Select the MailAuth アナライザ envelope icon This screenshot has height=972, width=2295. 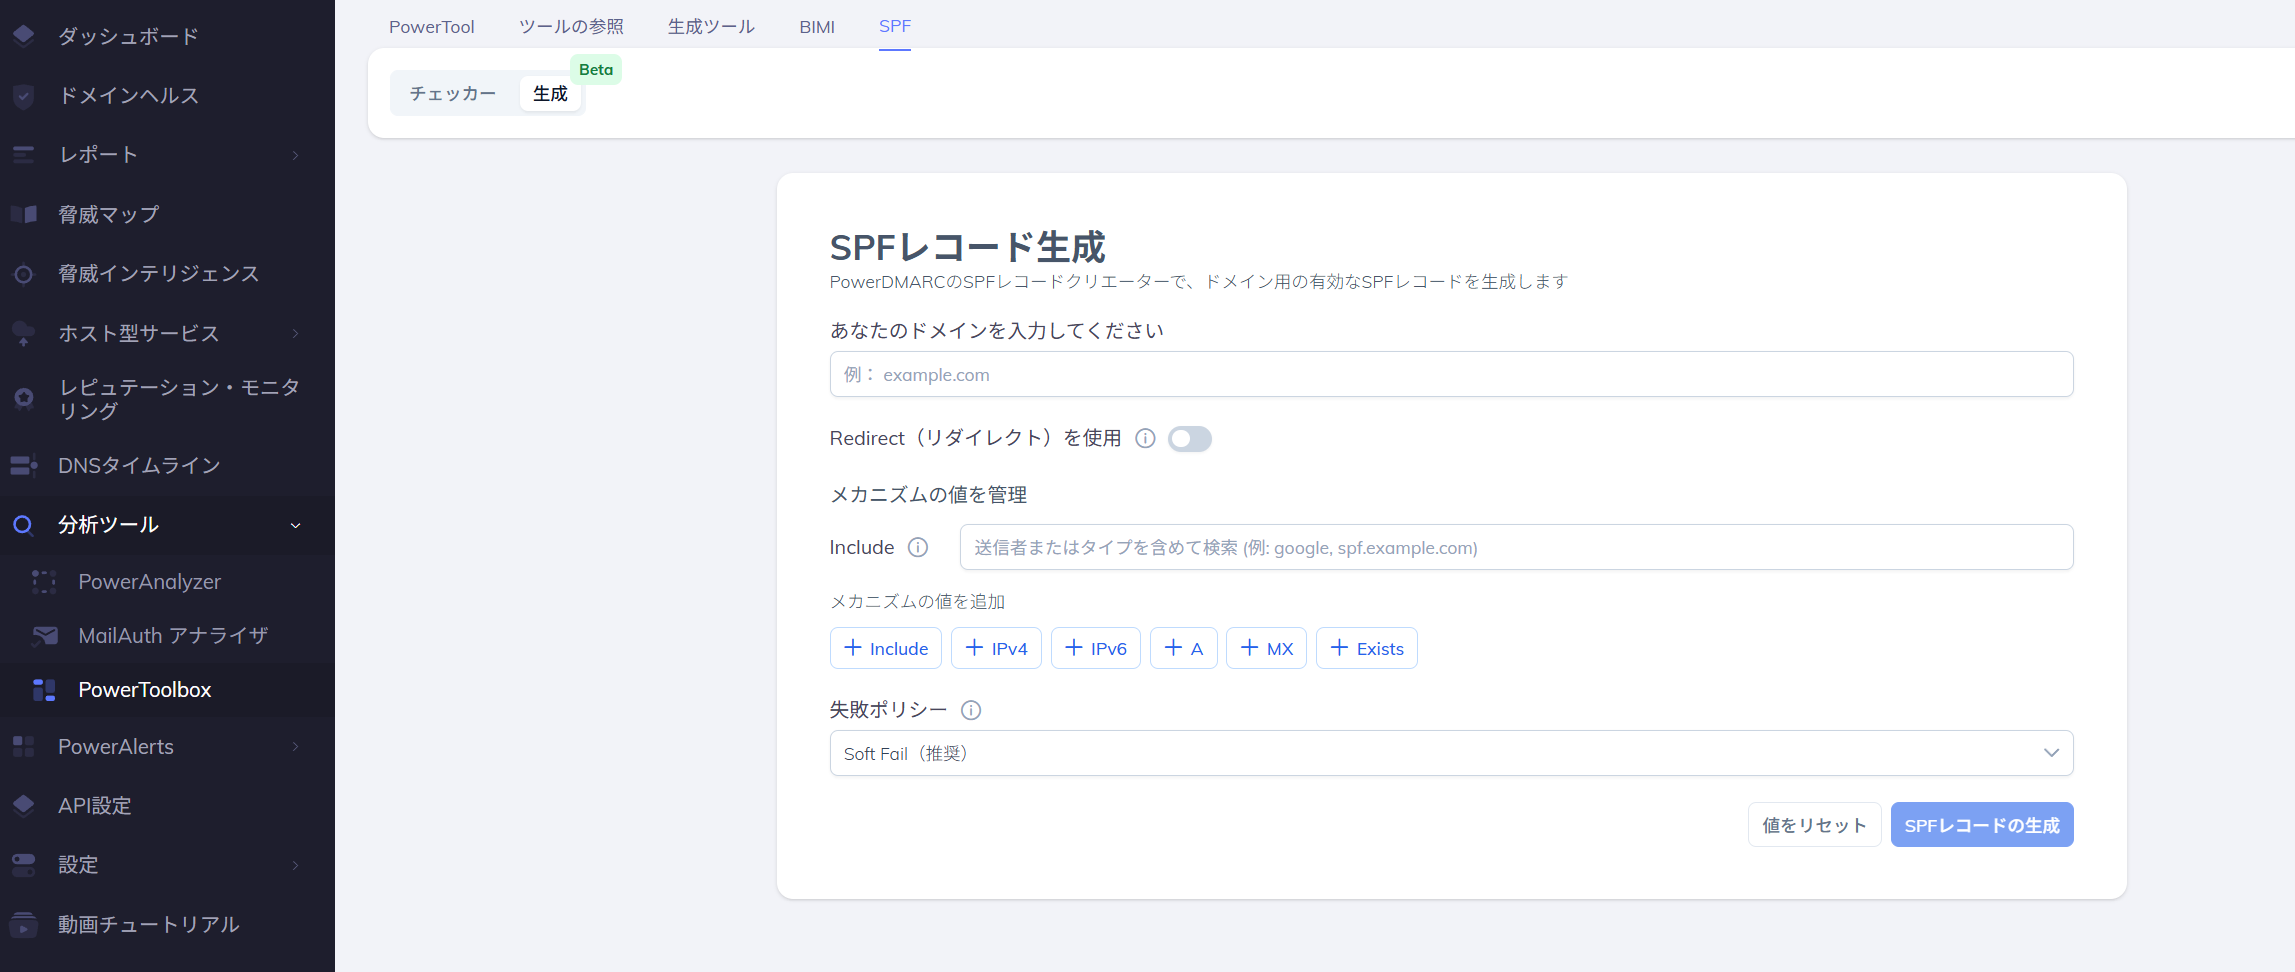(44, 635)
